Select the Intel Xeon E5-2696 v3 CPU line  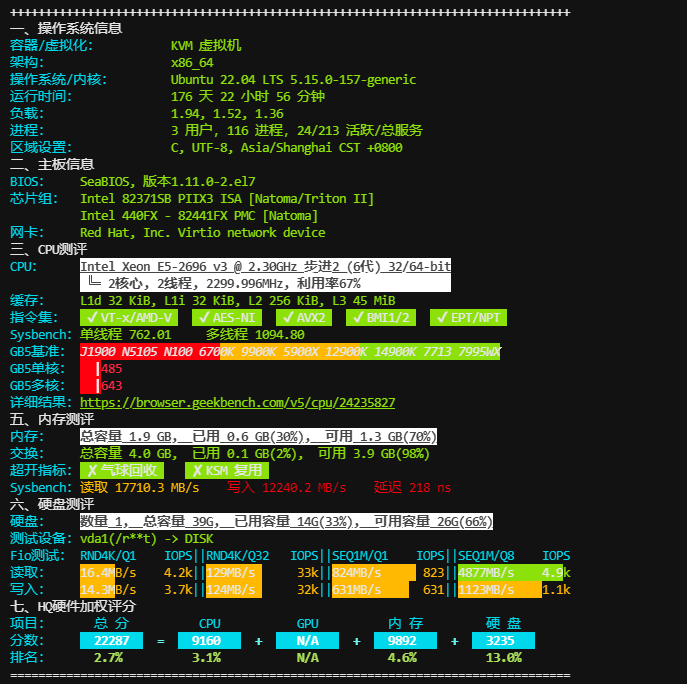tap(266, 266)
